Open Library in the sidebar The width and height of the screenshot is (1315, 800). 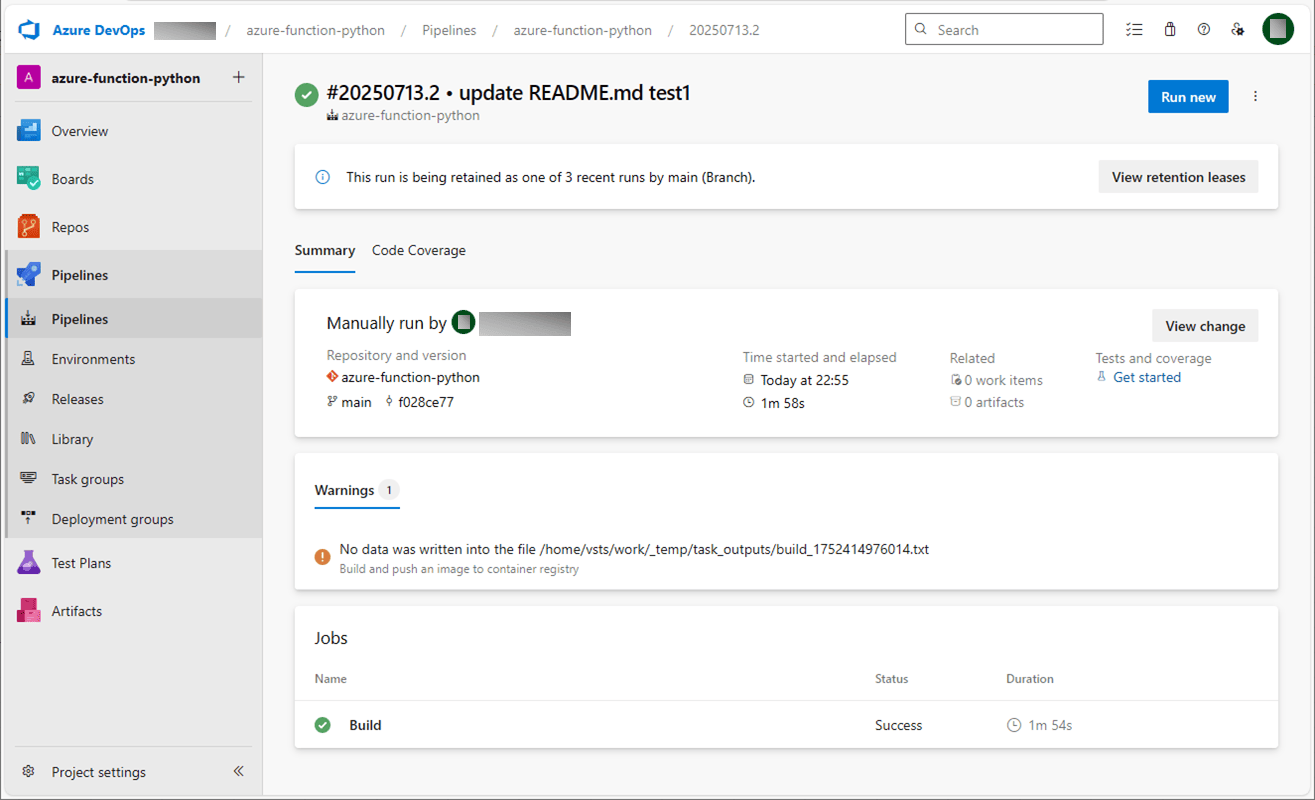pyautogui.click(x=134, y=439)
